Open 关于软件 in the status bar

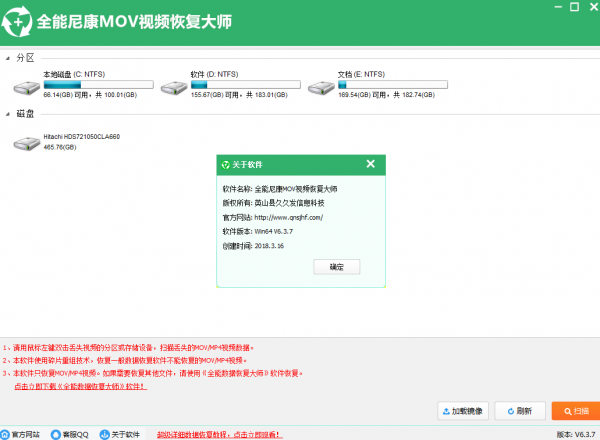tap(120, 434)
